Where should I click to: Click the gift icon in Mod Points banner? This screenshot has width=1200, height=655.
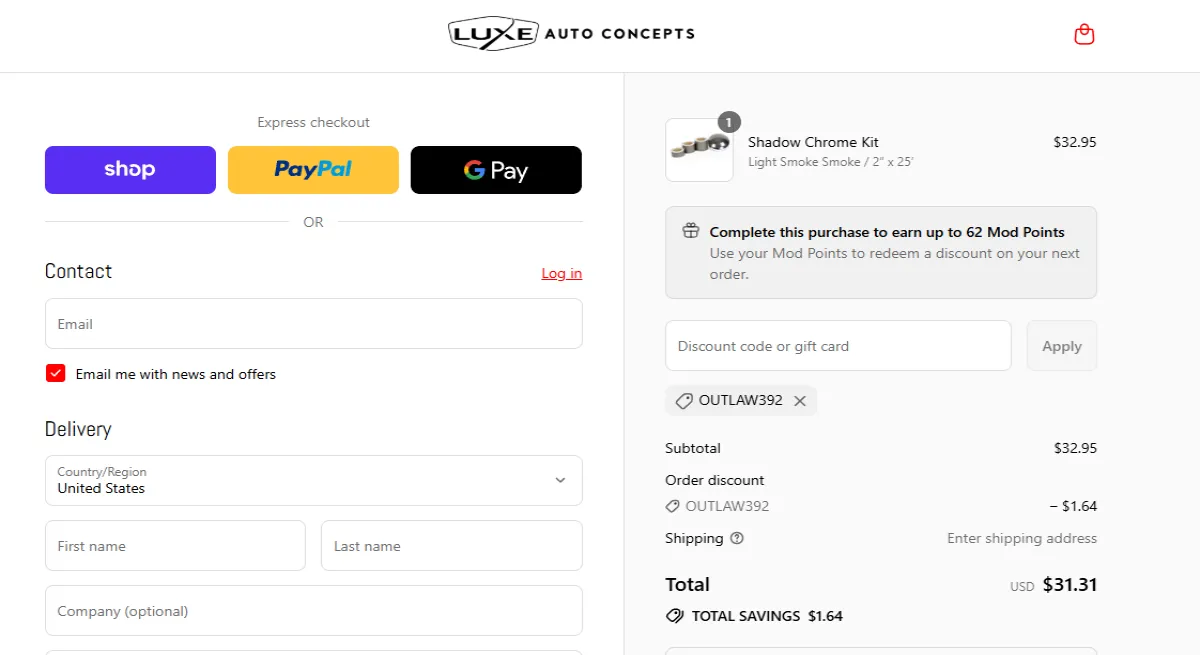pos(691,231)
